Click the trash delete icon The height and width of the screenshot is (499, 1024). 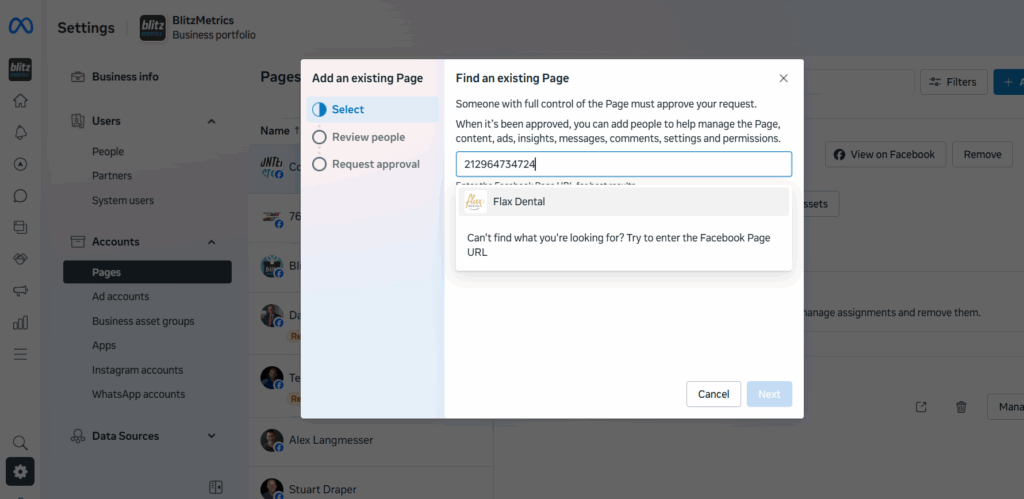click(x=961, y=407)
